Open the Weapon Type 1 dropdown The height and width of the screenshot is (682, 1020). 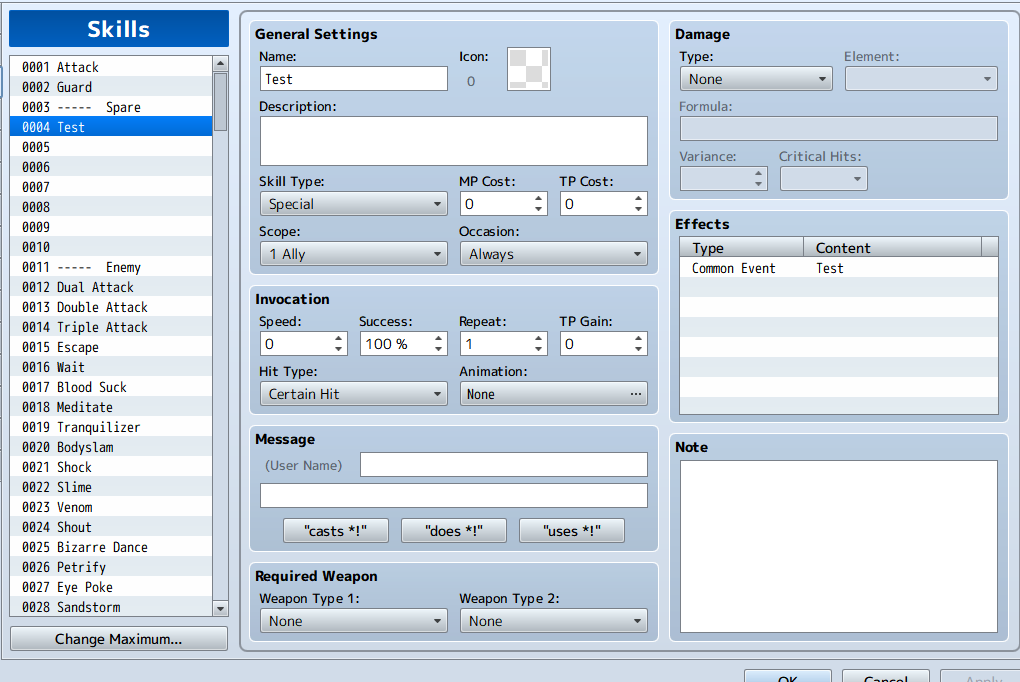click(353, 621)
